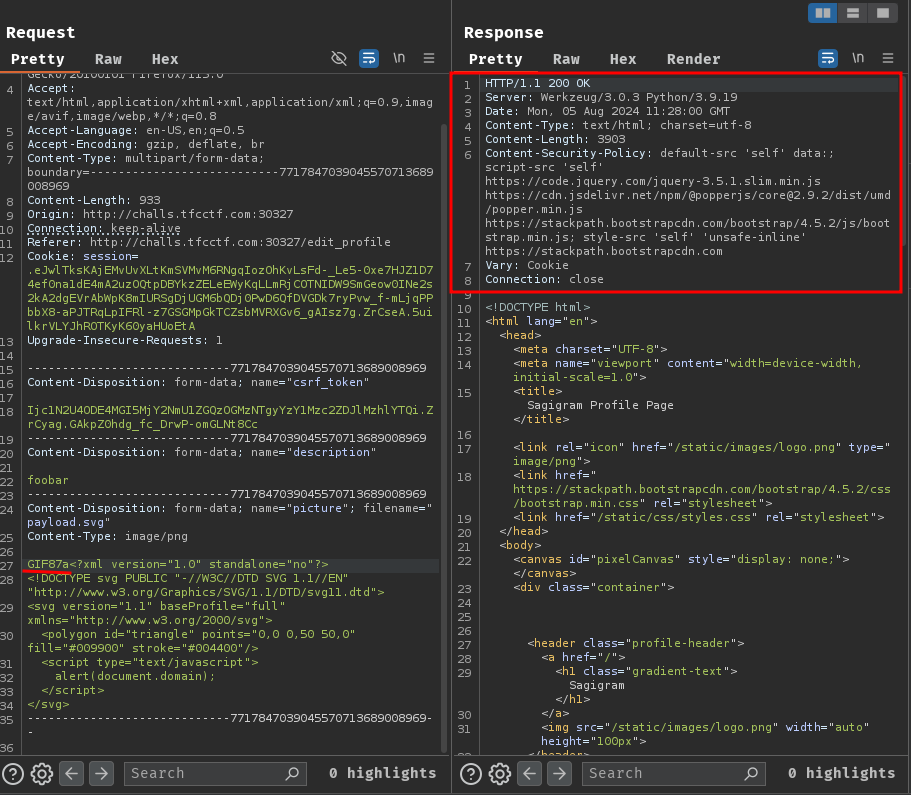Select the side-by-side layout icon
The height and width of the screenshot is (795, 911).
(x=823, y=13)
